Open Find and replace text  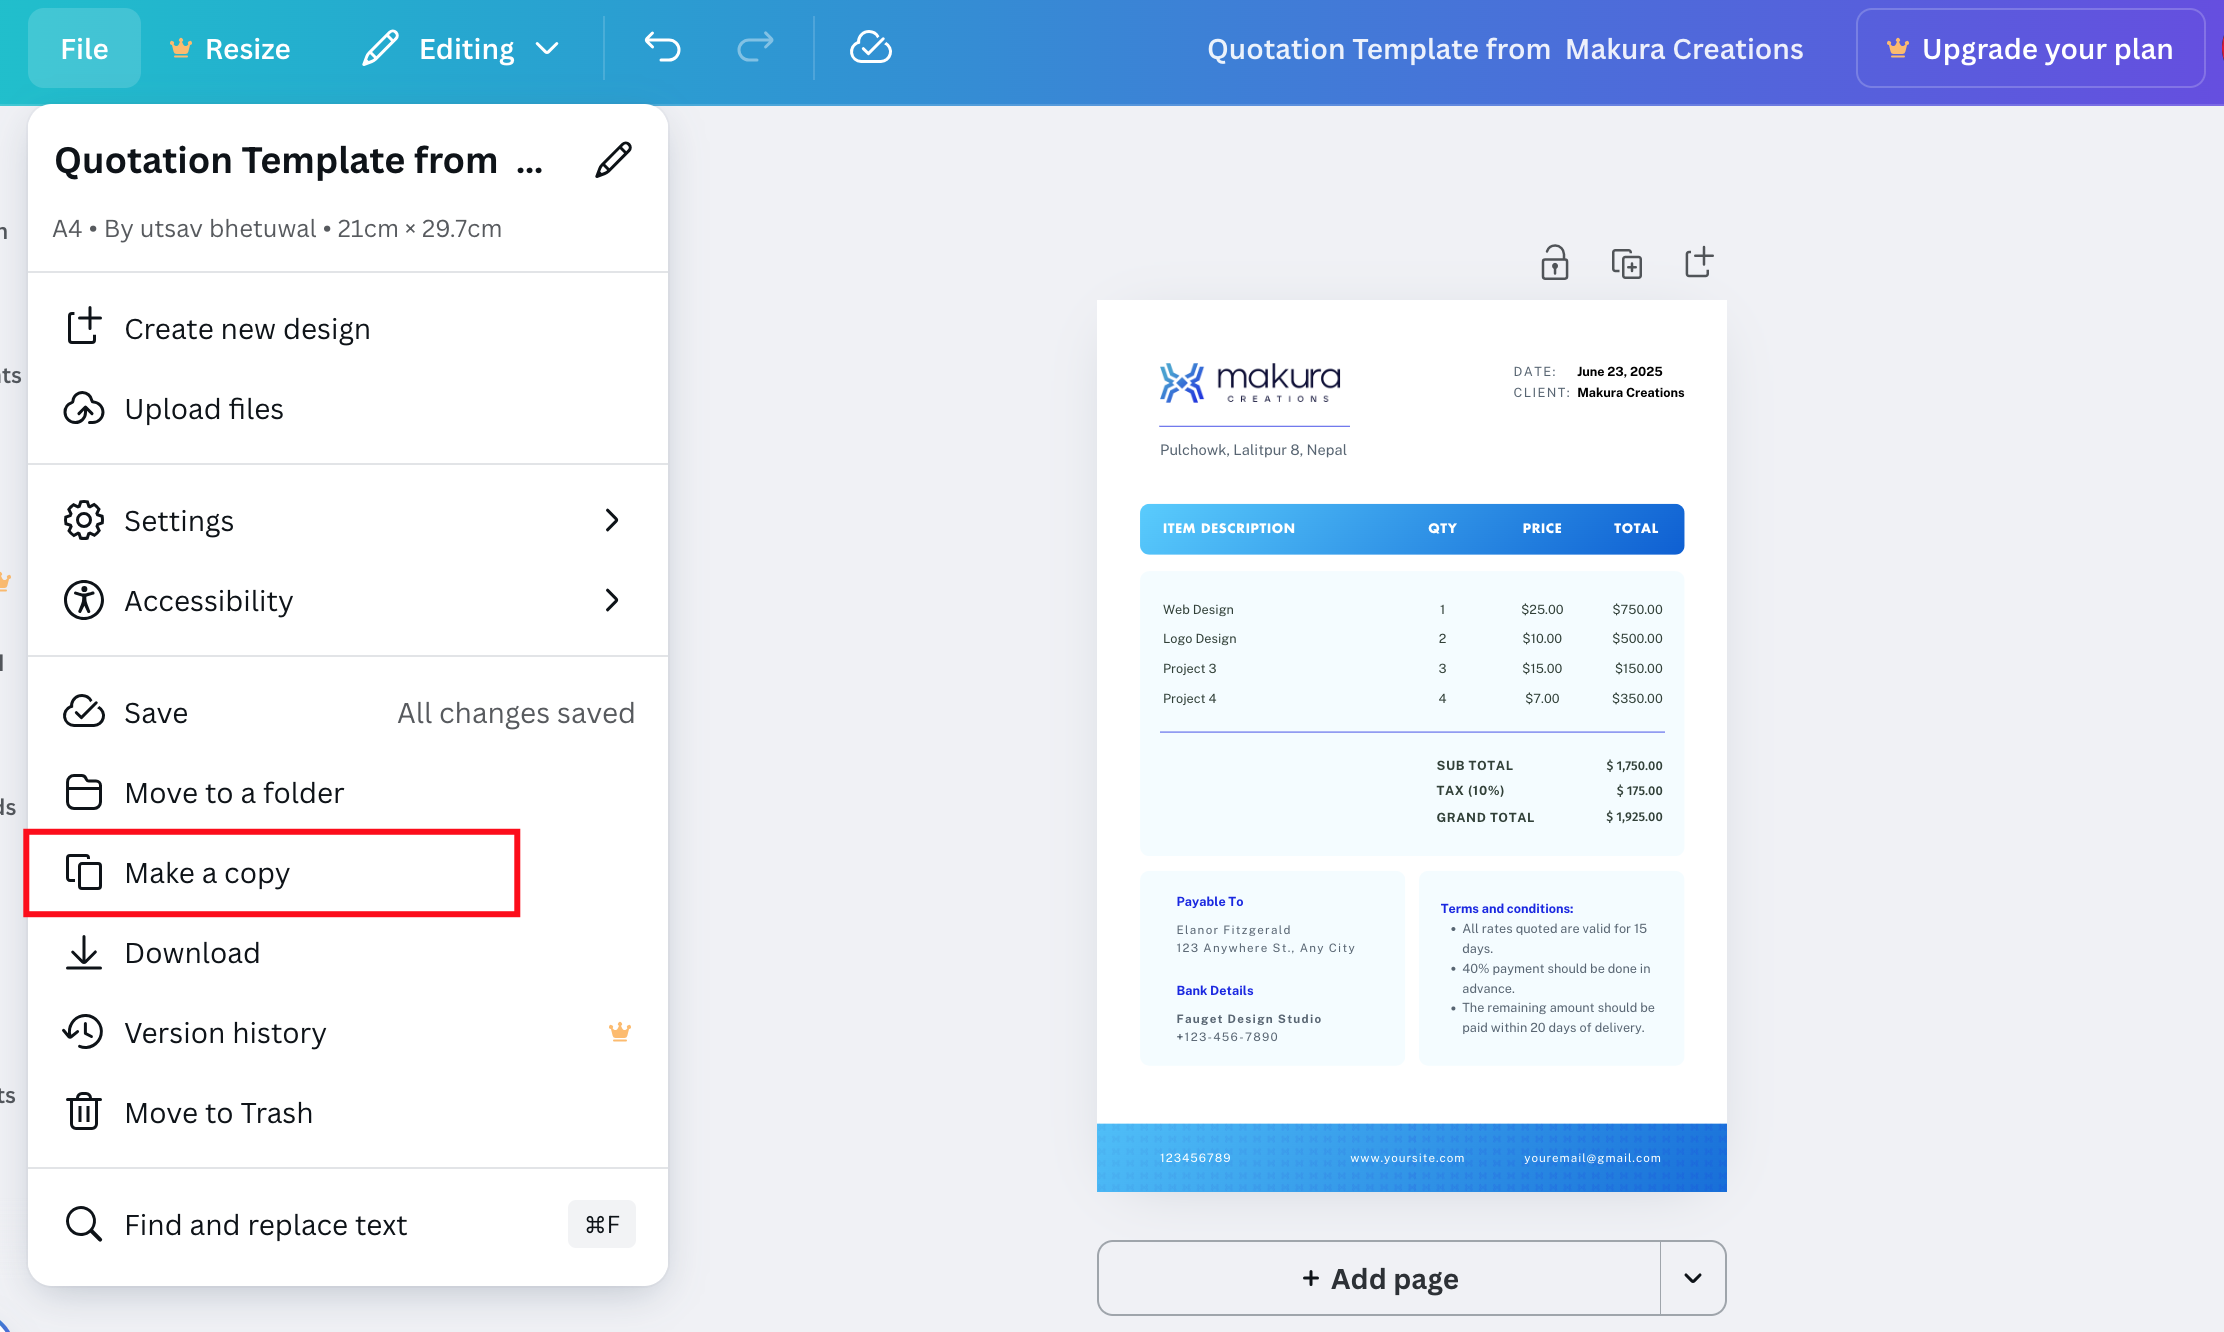[348, 1225]
